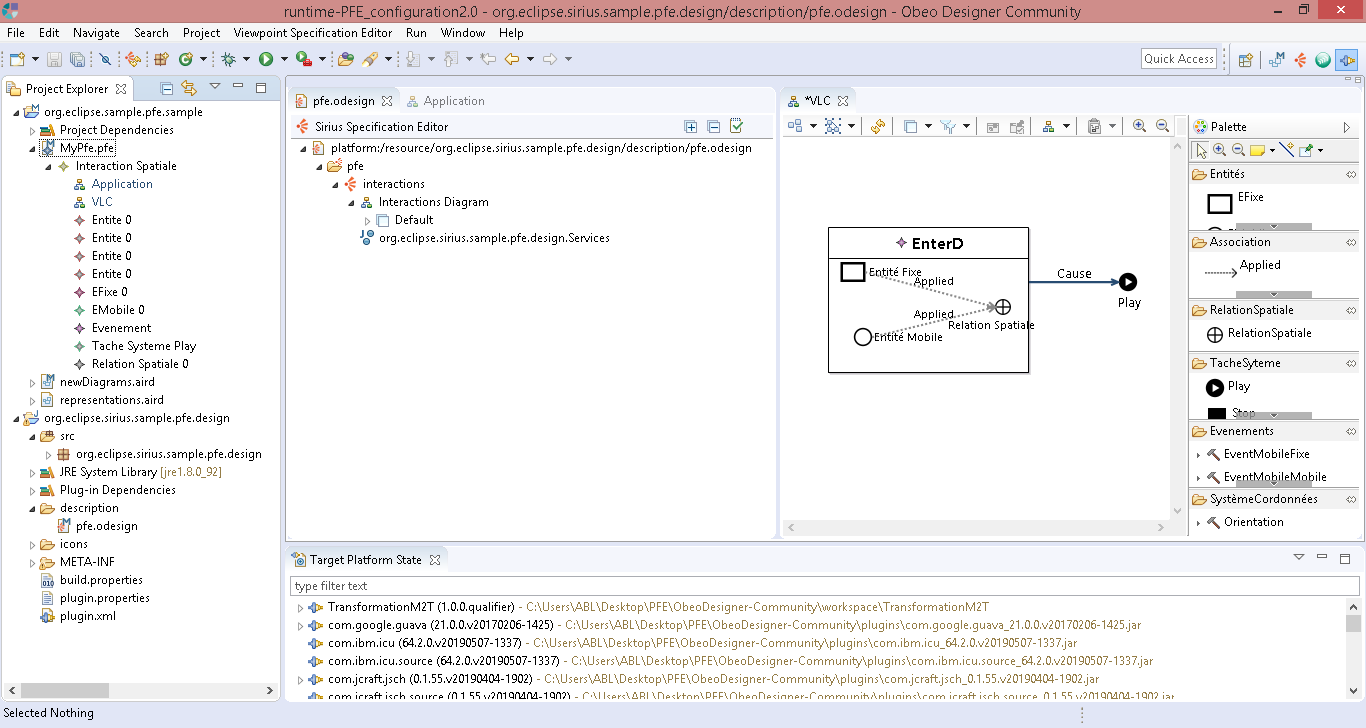Expand the newDiagrams.aird node
1366x728 pixels.
32,382
